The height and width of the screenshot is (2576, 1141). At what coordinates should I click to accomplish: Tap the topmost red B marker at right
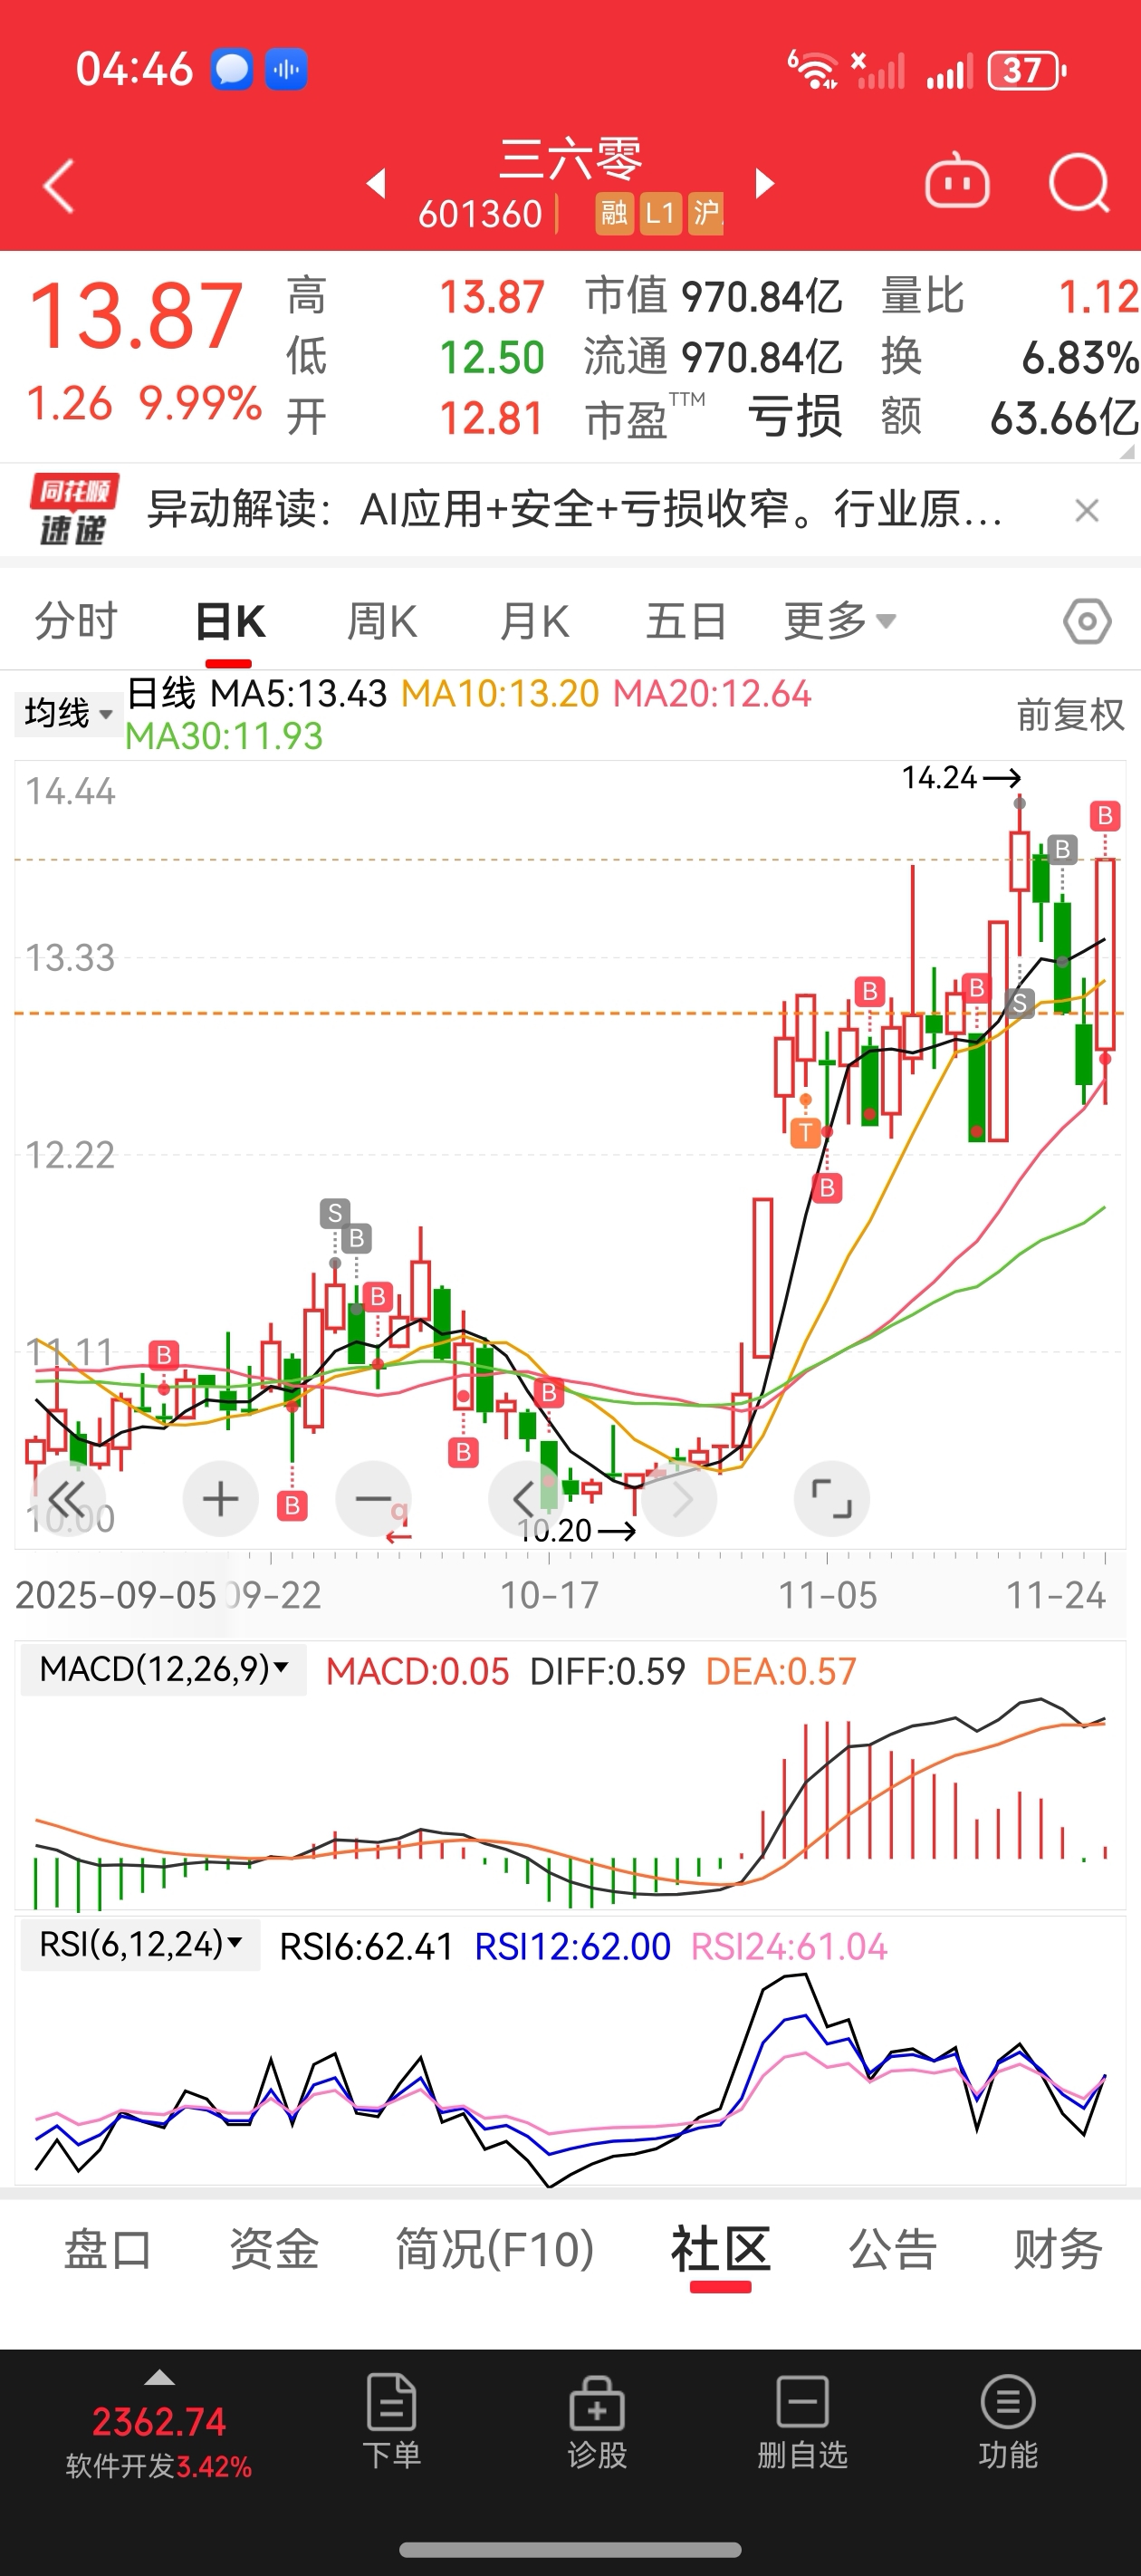point(1104,816)
